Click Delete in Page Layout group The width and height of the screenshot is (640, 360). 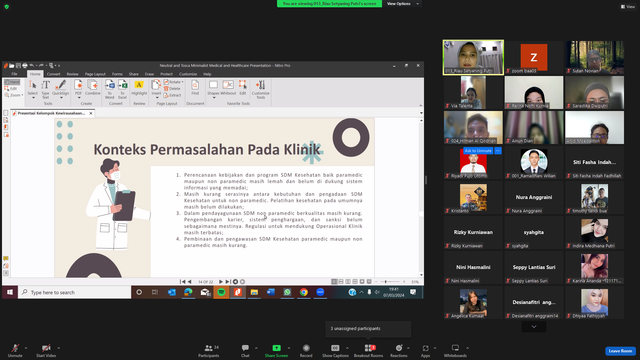click(x=172, y=89)
